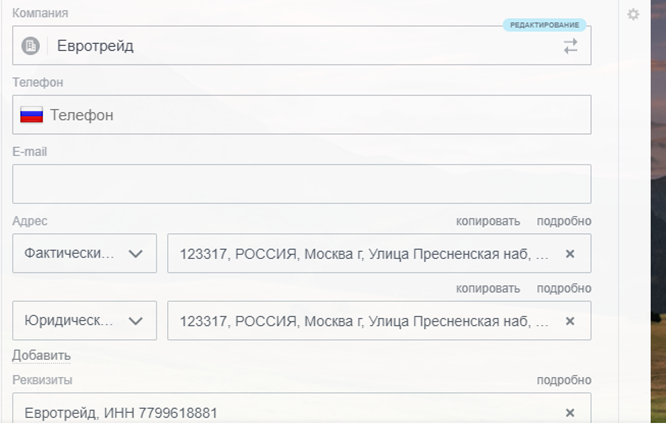
Task: Click the company icon beside Евротрейд
Action: pos(31,46)
